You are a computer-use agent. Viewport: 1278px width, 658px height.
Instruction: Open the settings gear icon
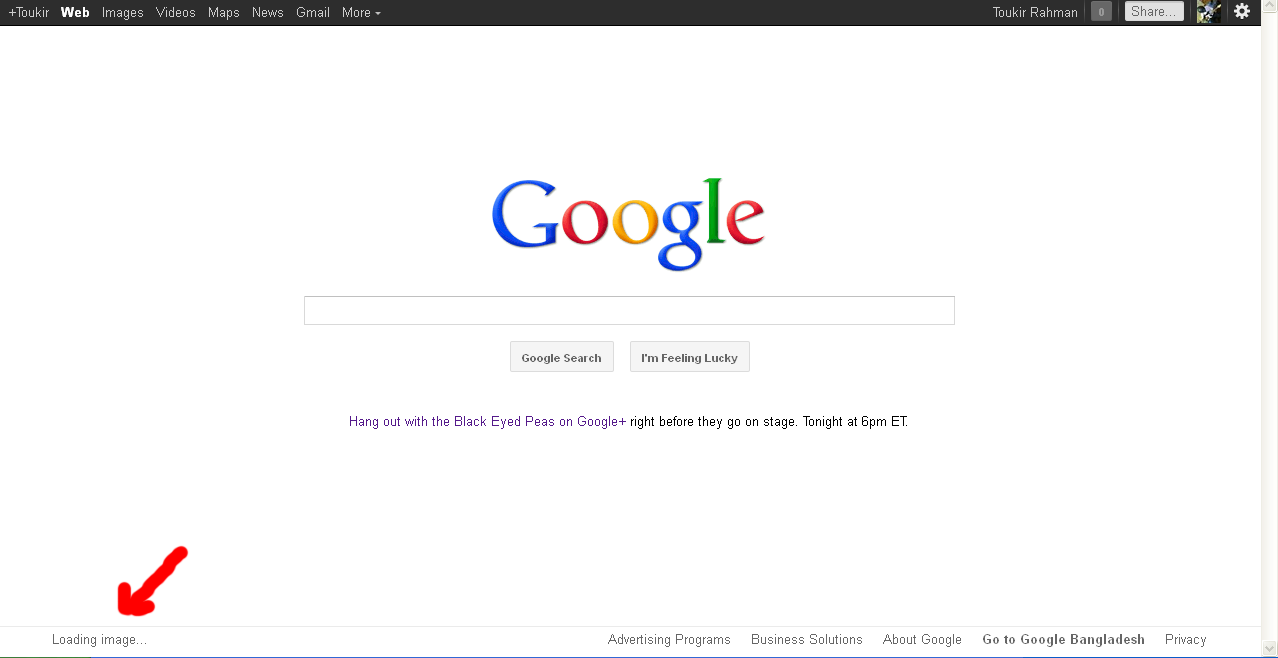coord(1241,12)
